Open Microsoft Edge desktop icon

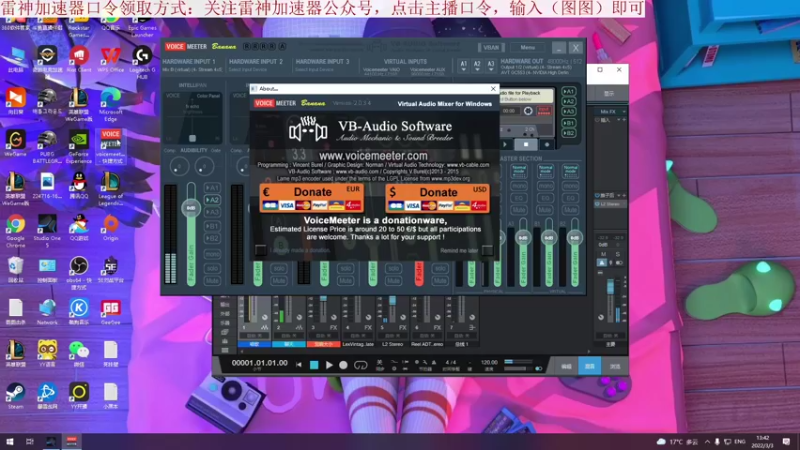click(x=110, y=104)
